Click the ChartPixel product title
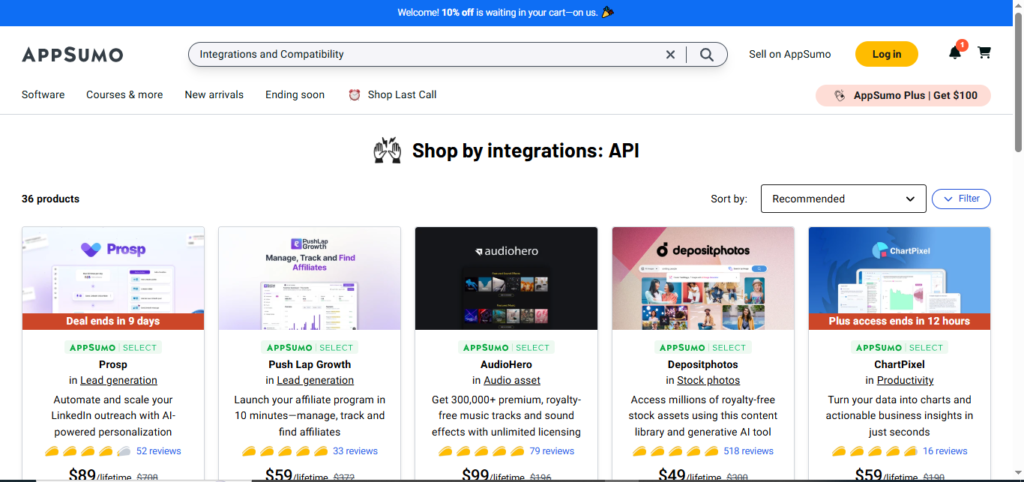 [x=899, y=364]
